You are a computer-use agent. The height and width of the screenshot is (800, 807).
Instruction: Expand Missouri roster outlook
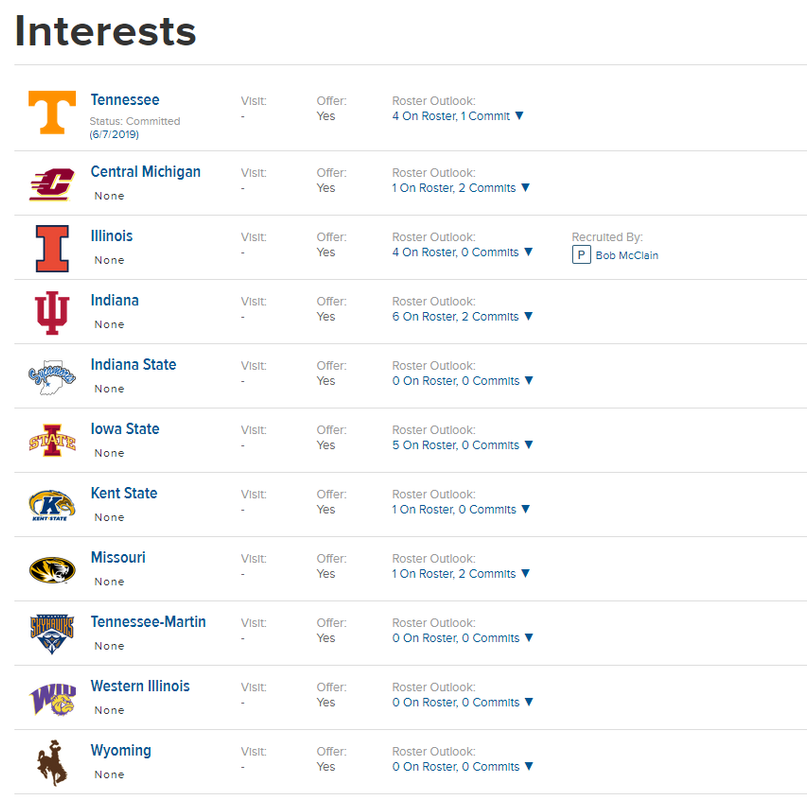[x=526, y=574]
